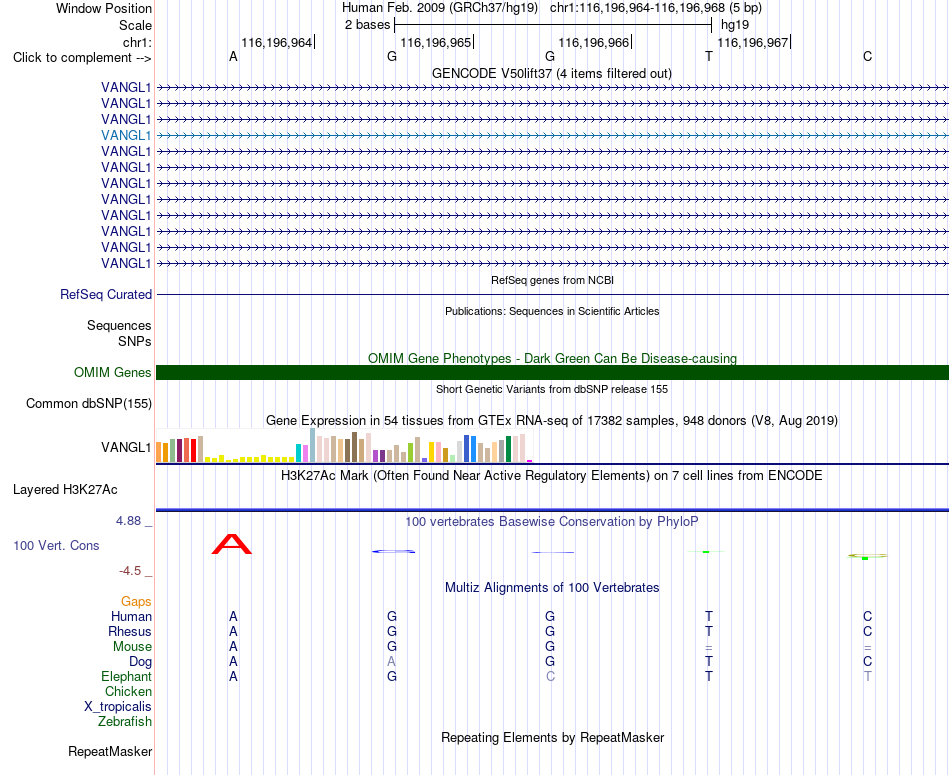Click the Elephant species label
Image resolution: width=950 pixels, height=775 pixels.
pos(126,676)
